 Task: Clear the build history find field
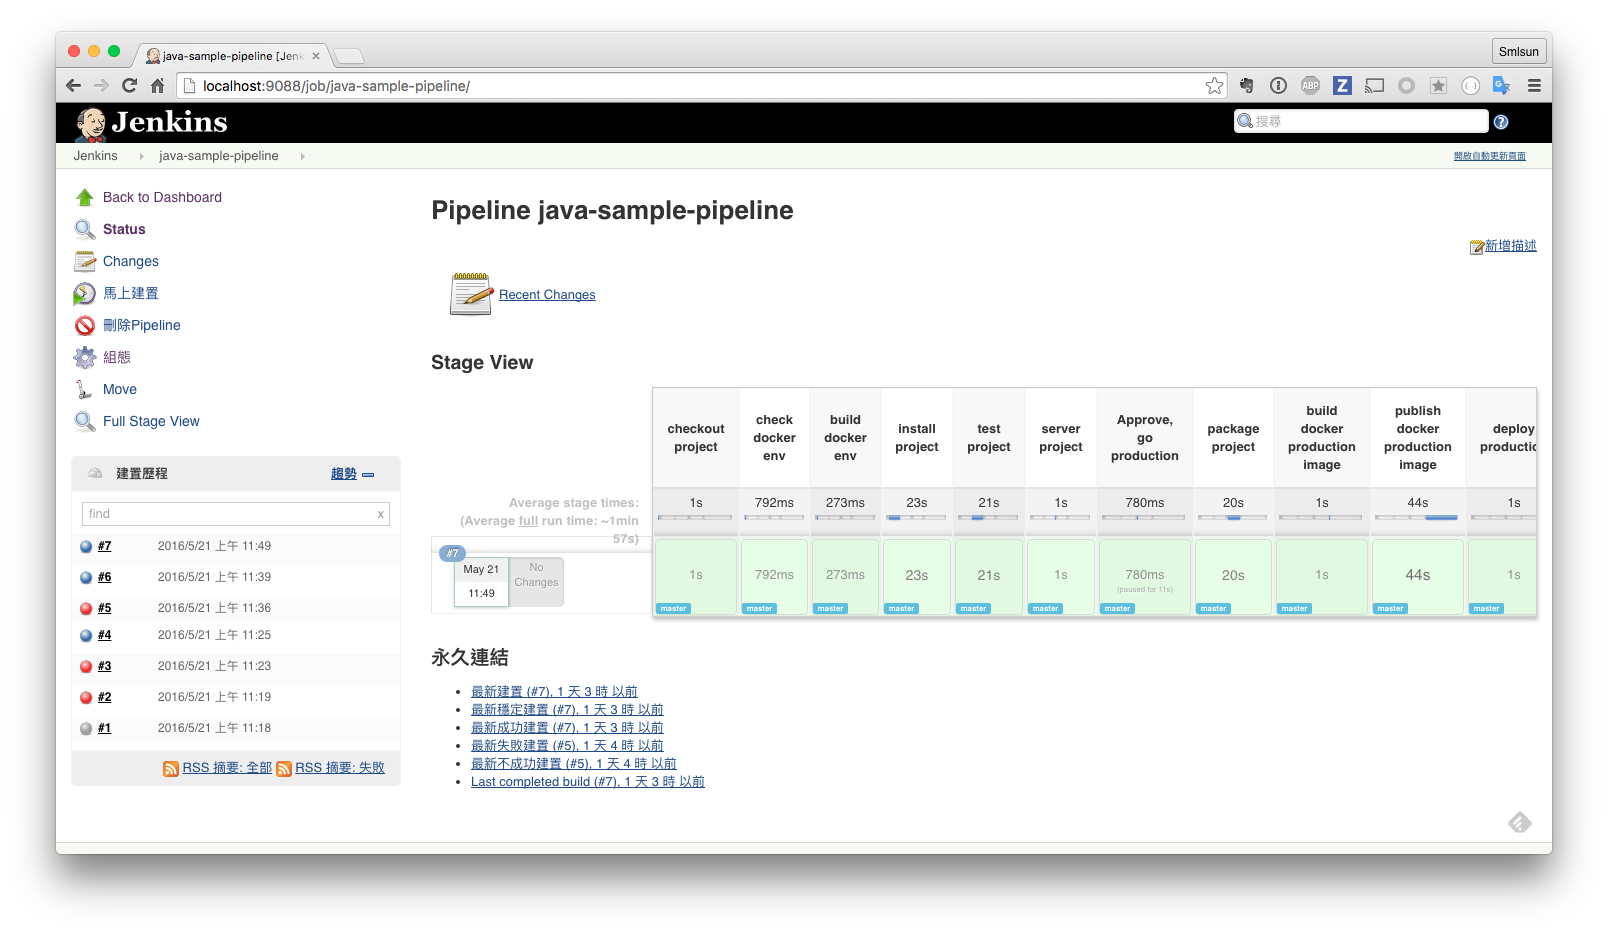380,514
